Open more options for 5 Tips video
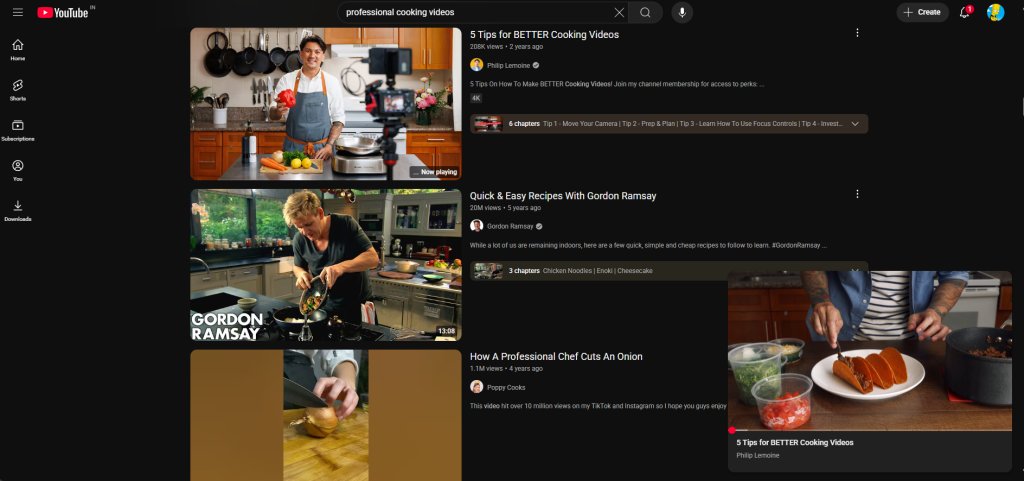This screenshot has height=481, width=1024. pos(857,33)
